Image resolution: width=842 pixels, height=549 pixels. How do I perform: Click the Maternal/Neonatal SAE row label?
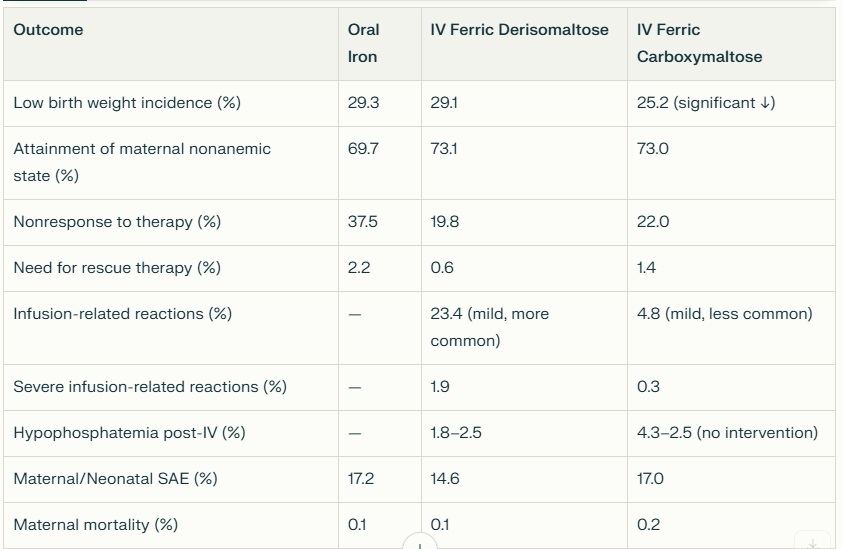tap(115, 479)
